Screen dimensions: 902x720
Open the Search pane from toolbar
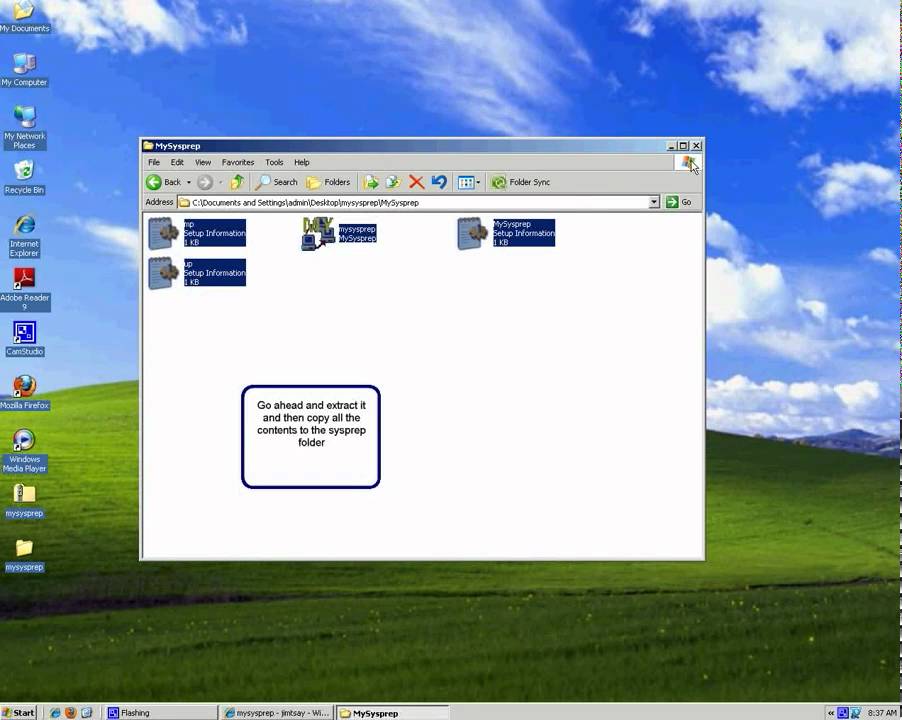277,182
